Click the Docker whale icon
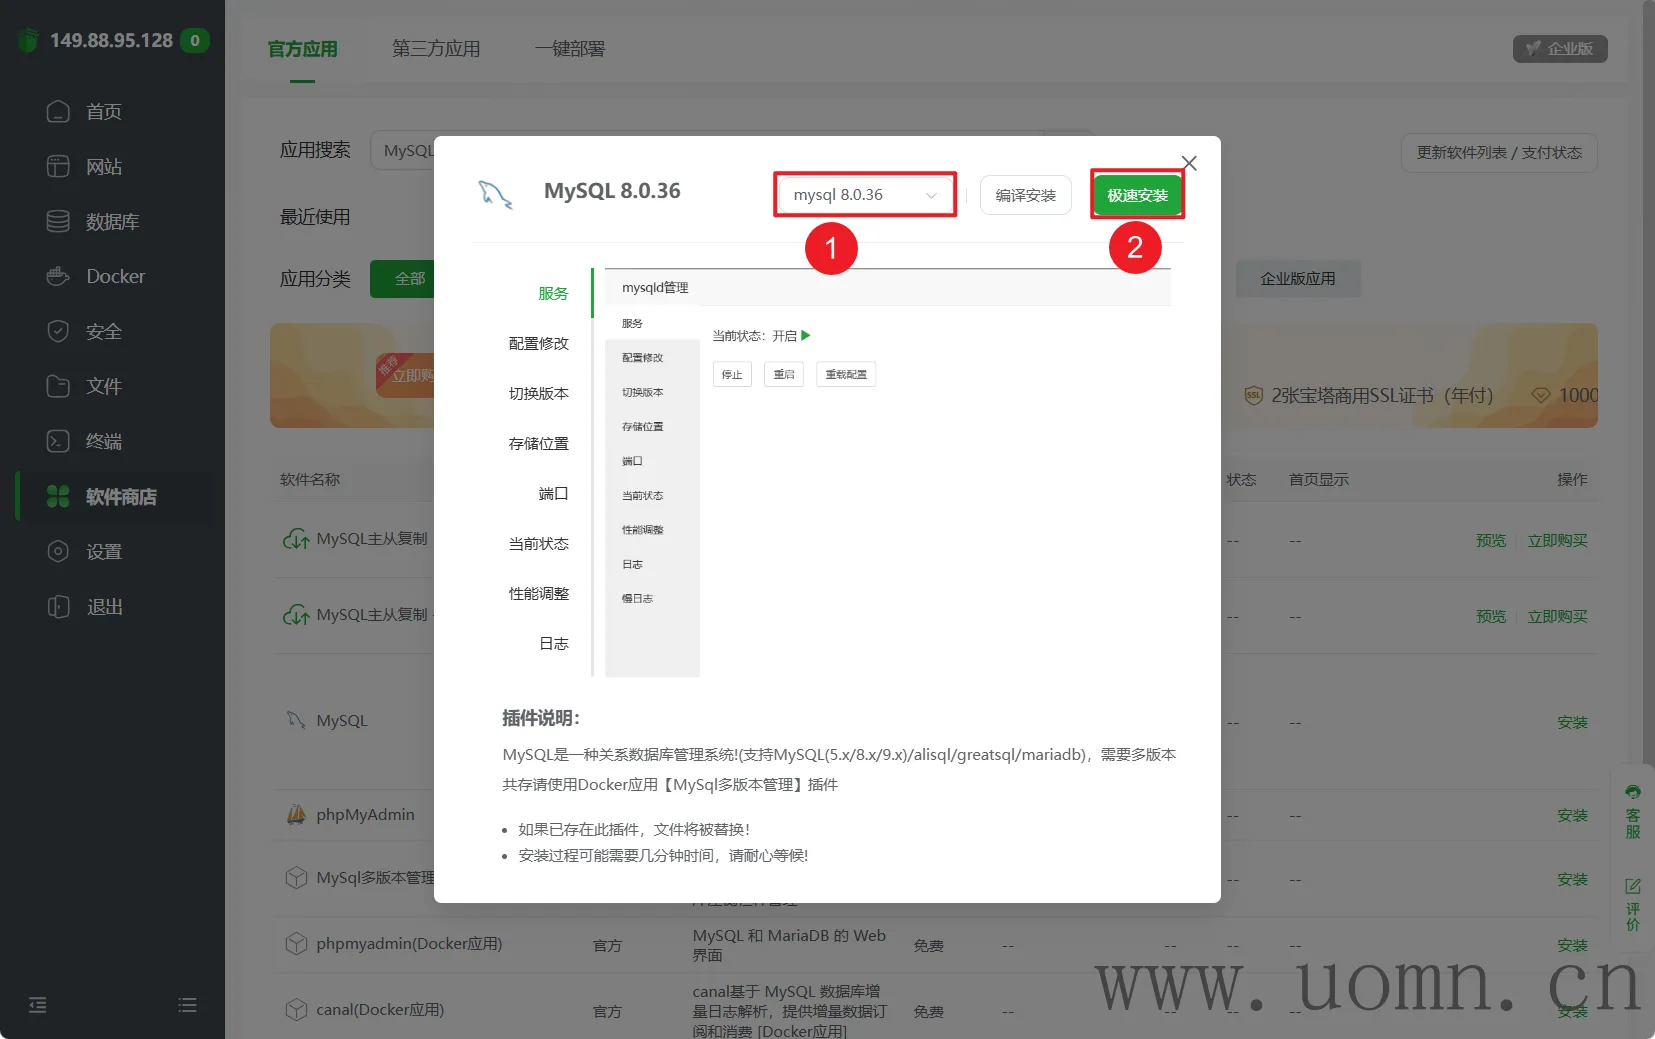 [58, 276]
